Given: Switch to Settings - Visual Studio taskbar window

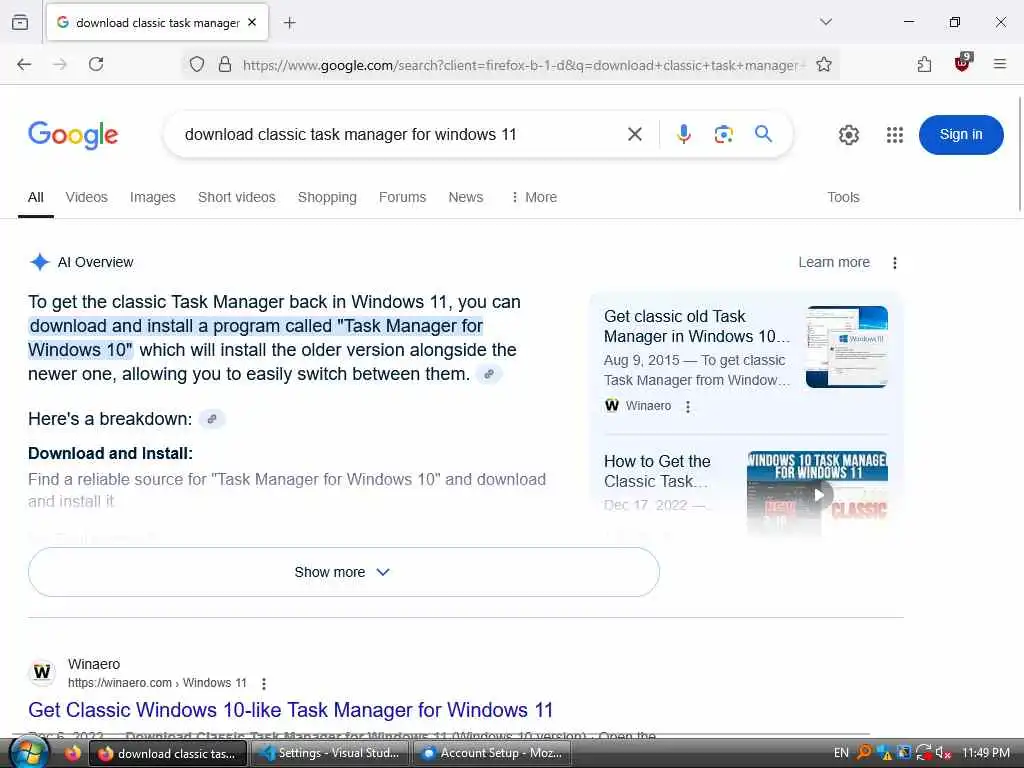Looking at the screenshot, I should [329, 753].
